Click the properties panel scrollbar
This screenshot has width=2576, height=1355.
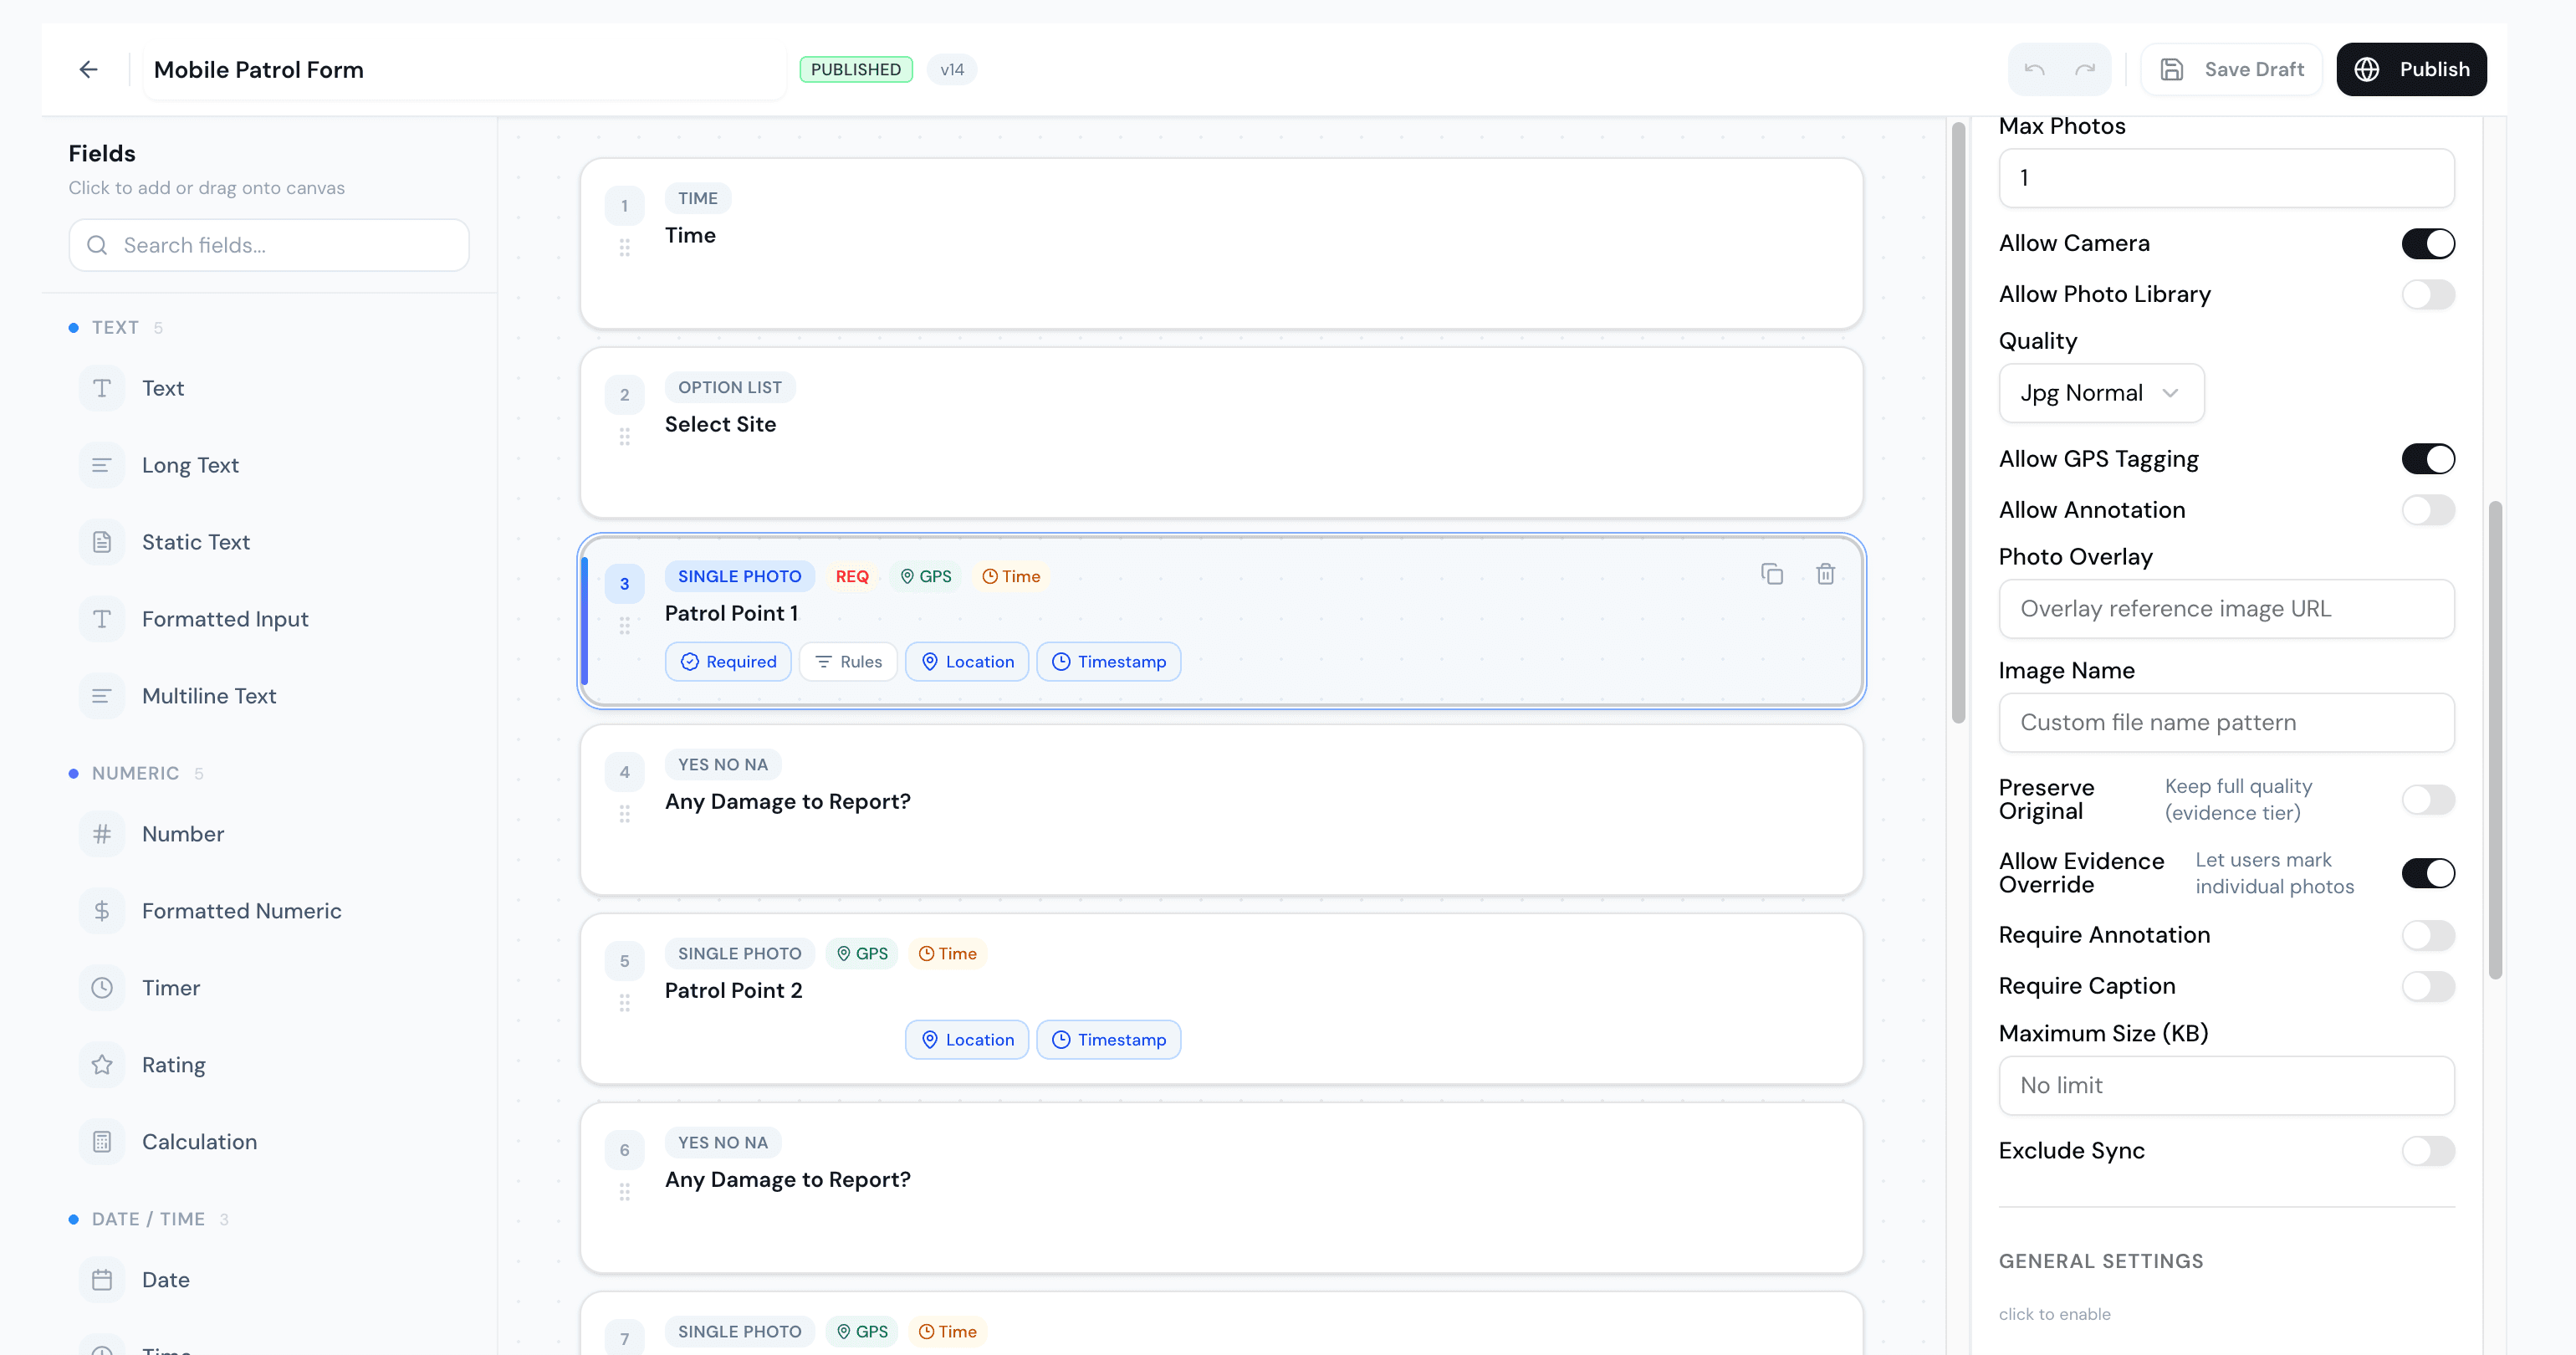tap(2495, 740)
